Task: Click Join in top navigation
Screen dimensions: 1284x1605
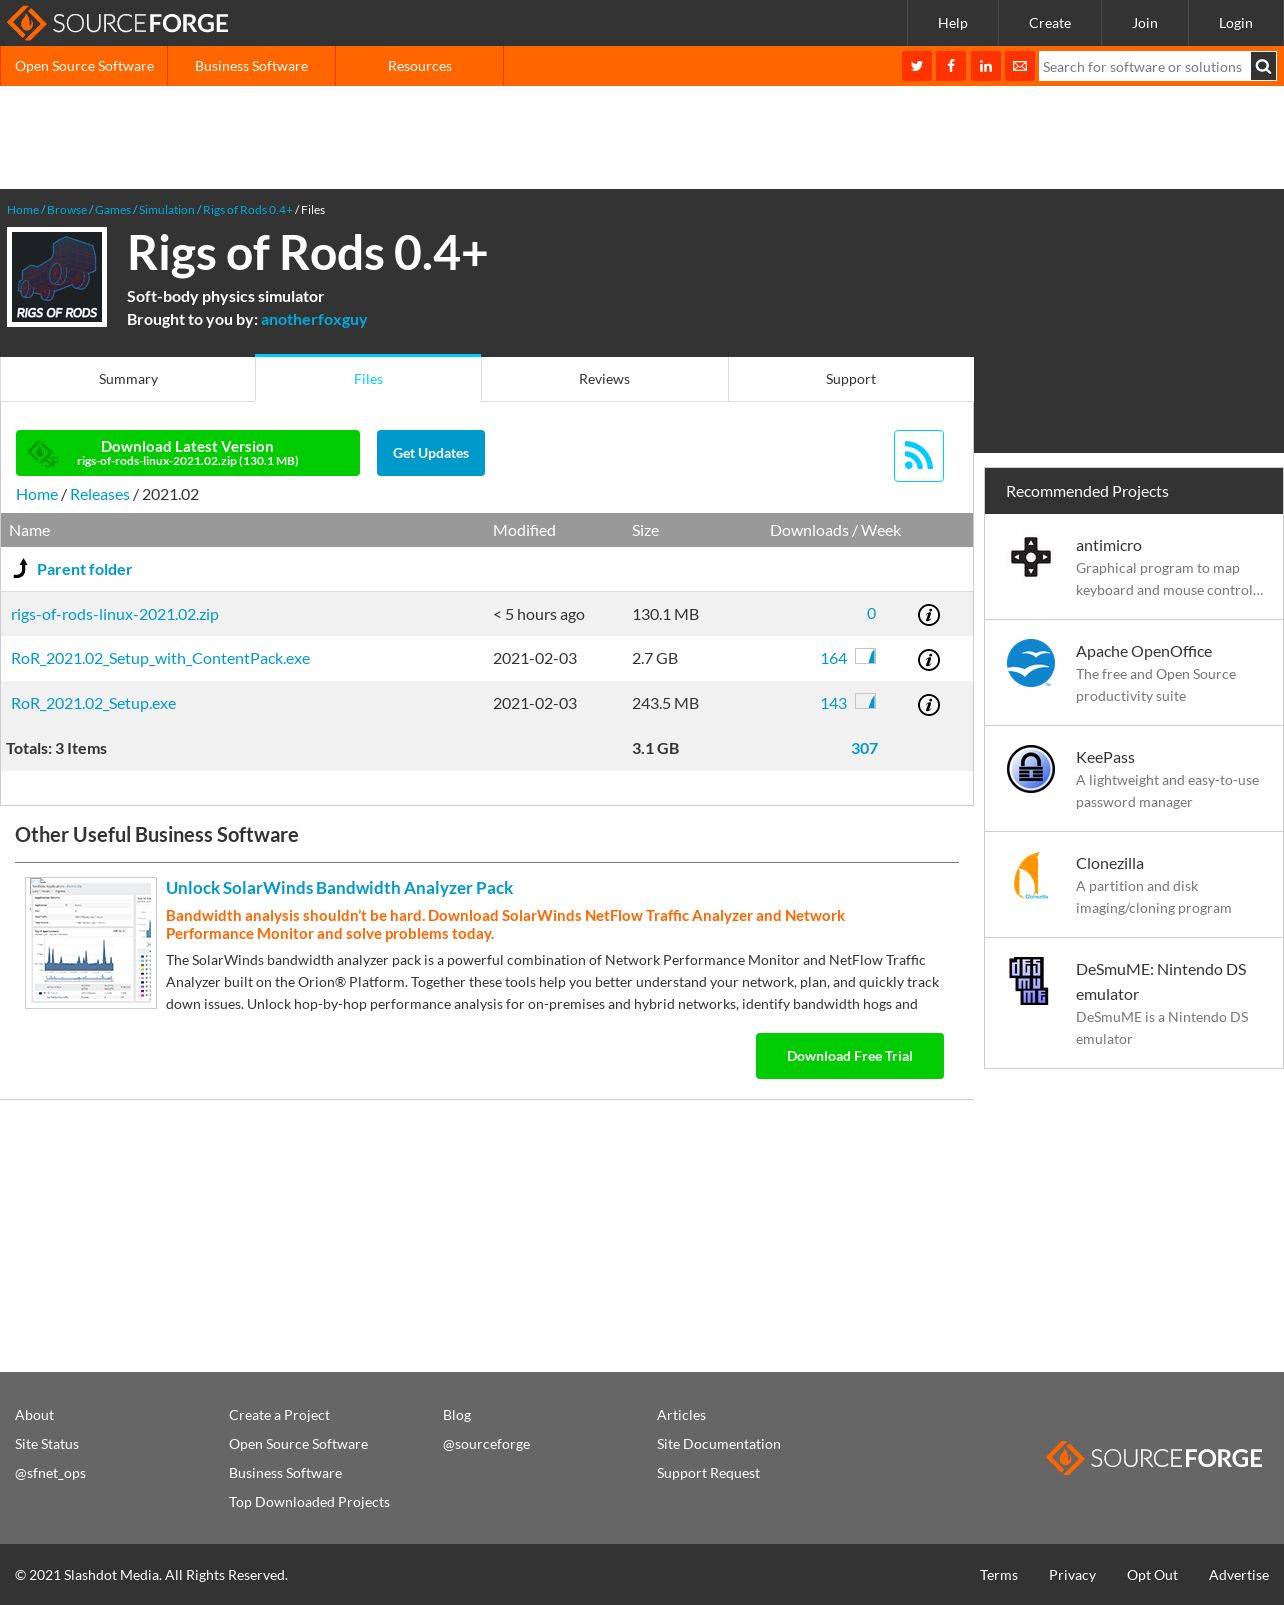Action: tap(1145, 23)
